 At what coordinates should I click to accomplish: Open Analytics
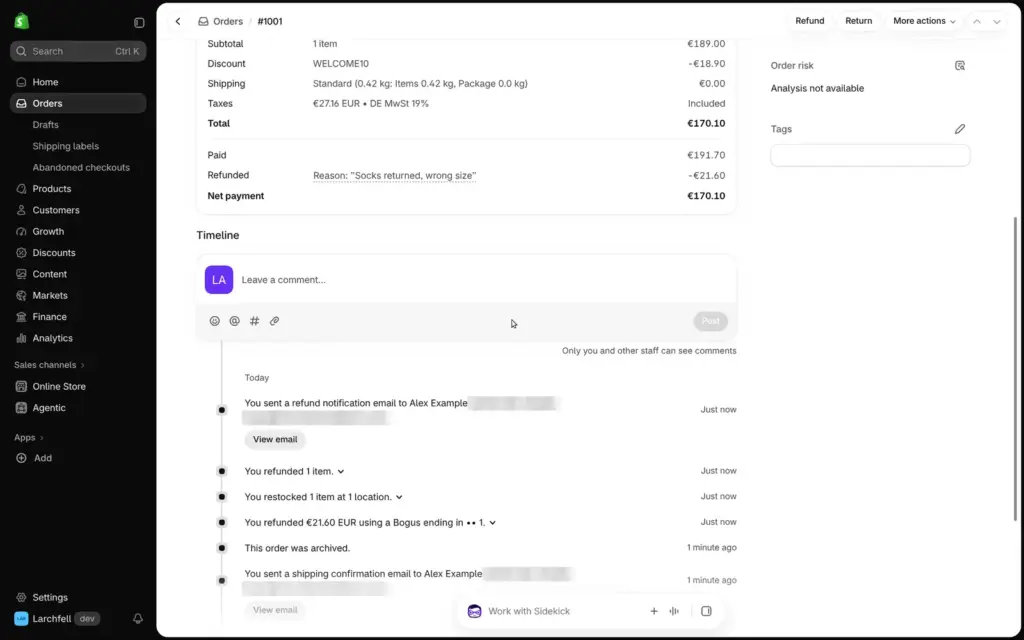[78, 338]
